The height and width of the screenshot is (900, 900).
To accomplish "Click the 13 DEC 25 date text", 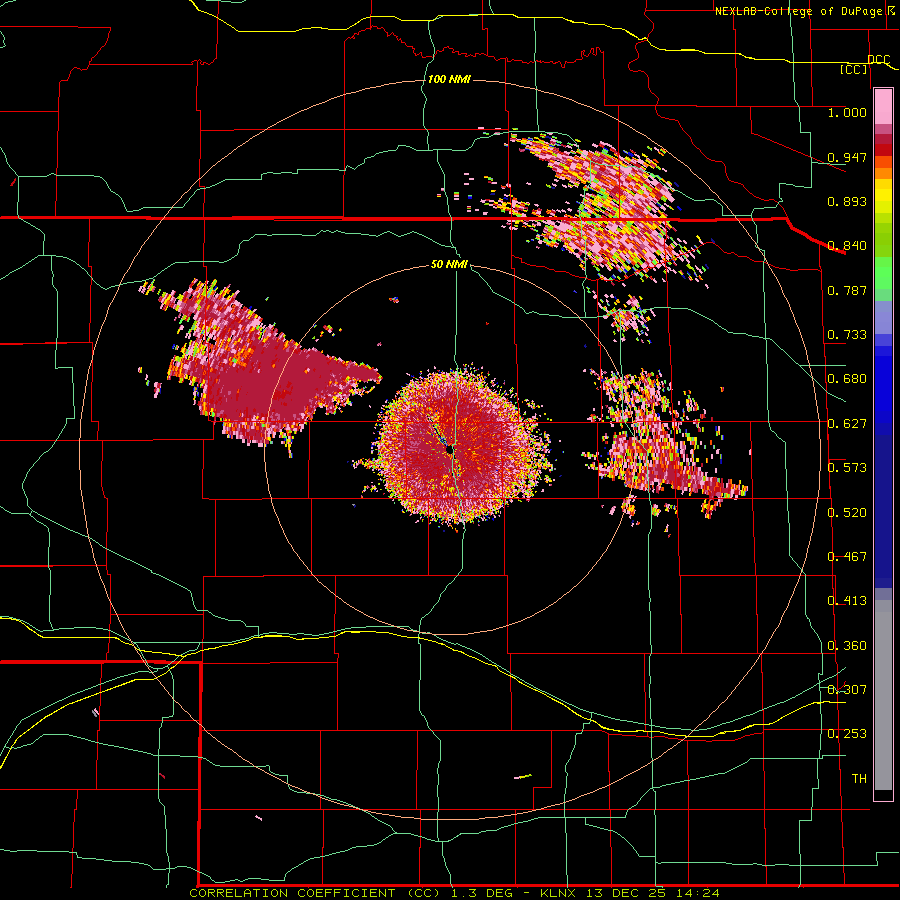I will click(x=626, y=893).
